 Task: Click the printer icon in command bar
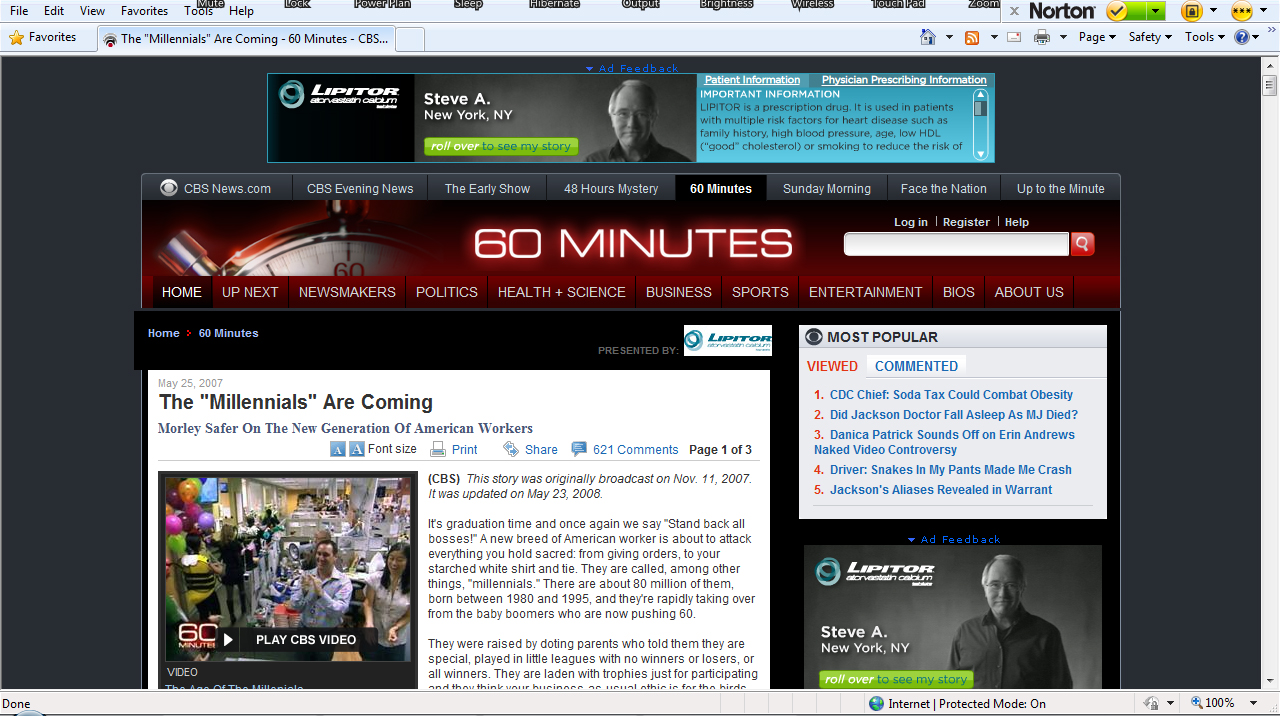click(x=1042, y=37)
